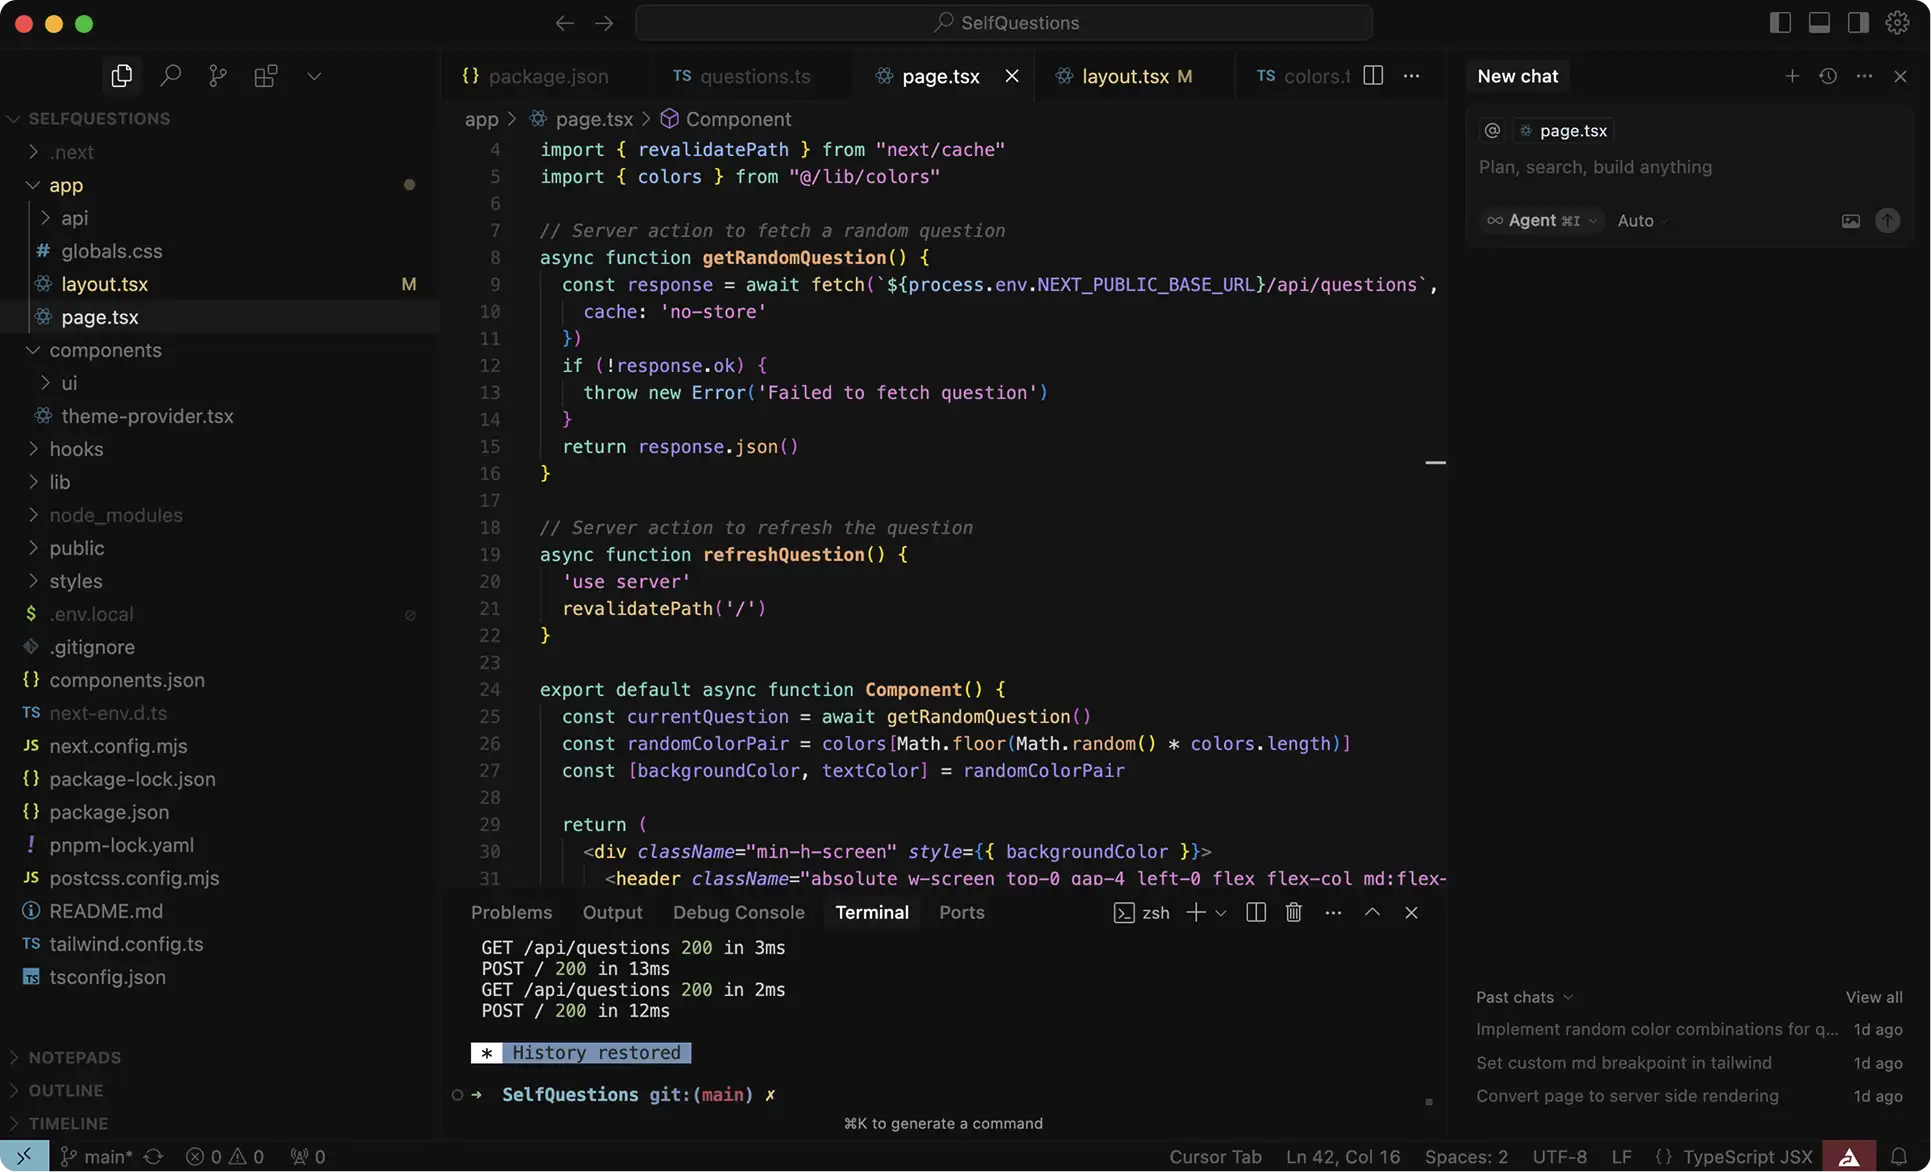Open tailwind.config.ts file
Viewport: 1931px width, 1172px height.
pyautogui.click(x=220, y=944)
